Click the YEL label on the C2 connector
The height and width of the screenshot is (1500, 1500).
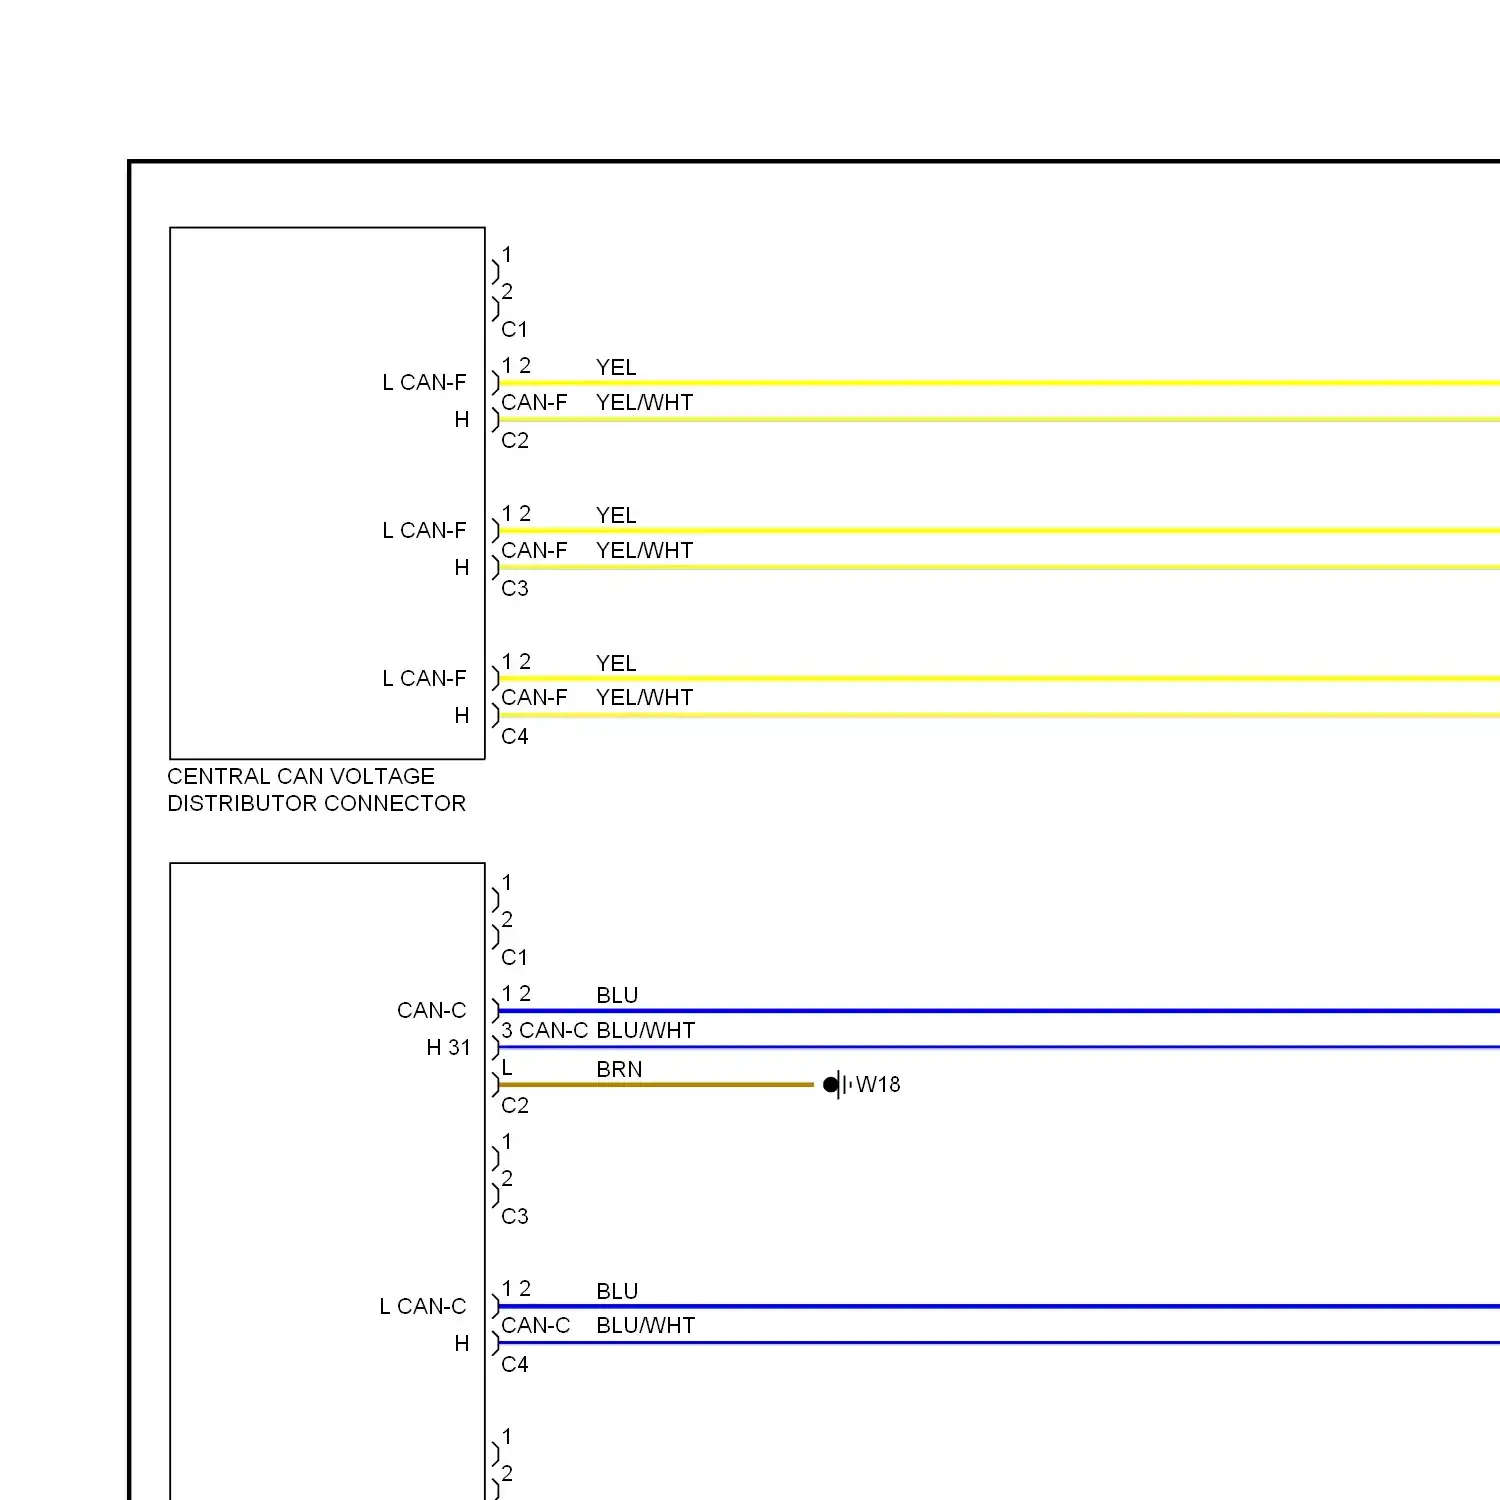coord(616,367)
